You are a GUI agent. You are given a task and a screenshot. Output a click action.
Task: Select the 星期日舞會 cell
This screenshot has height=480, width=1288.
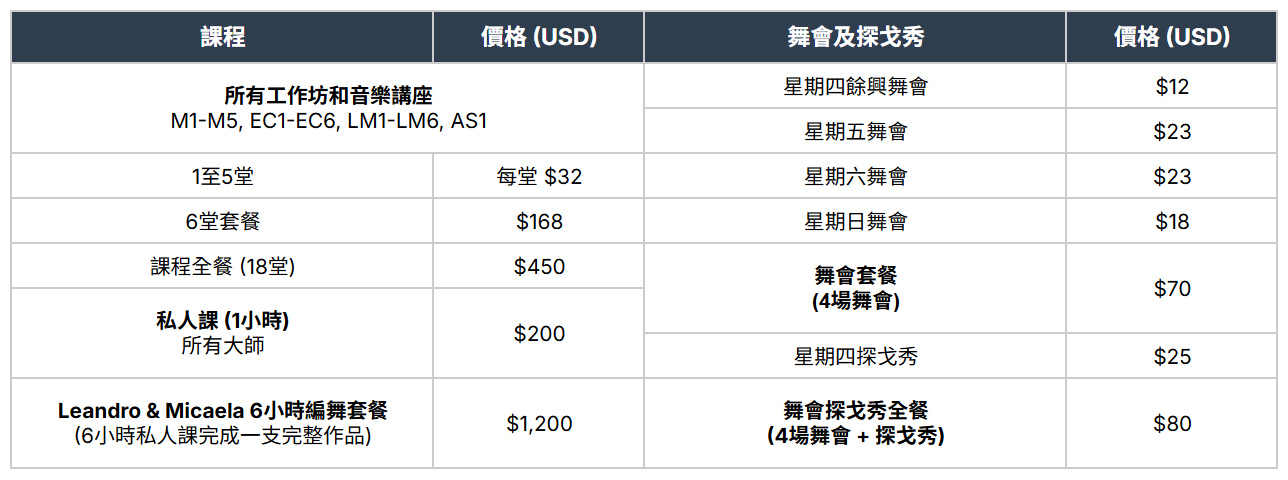click(x=855, y=222)
